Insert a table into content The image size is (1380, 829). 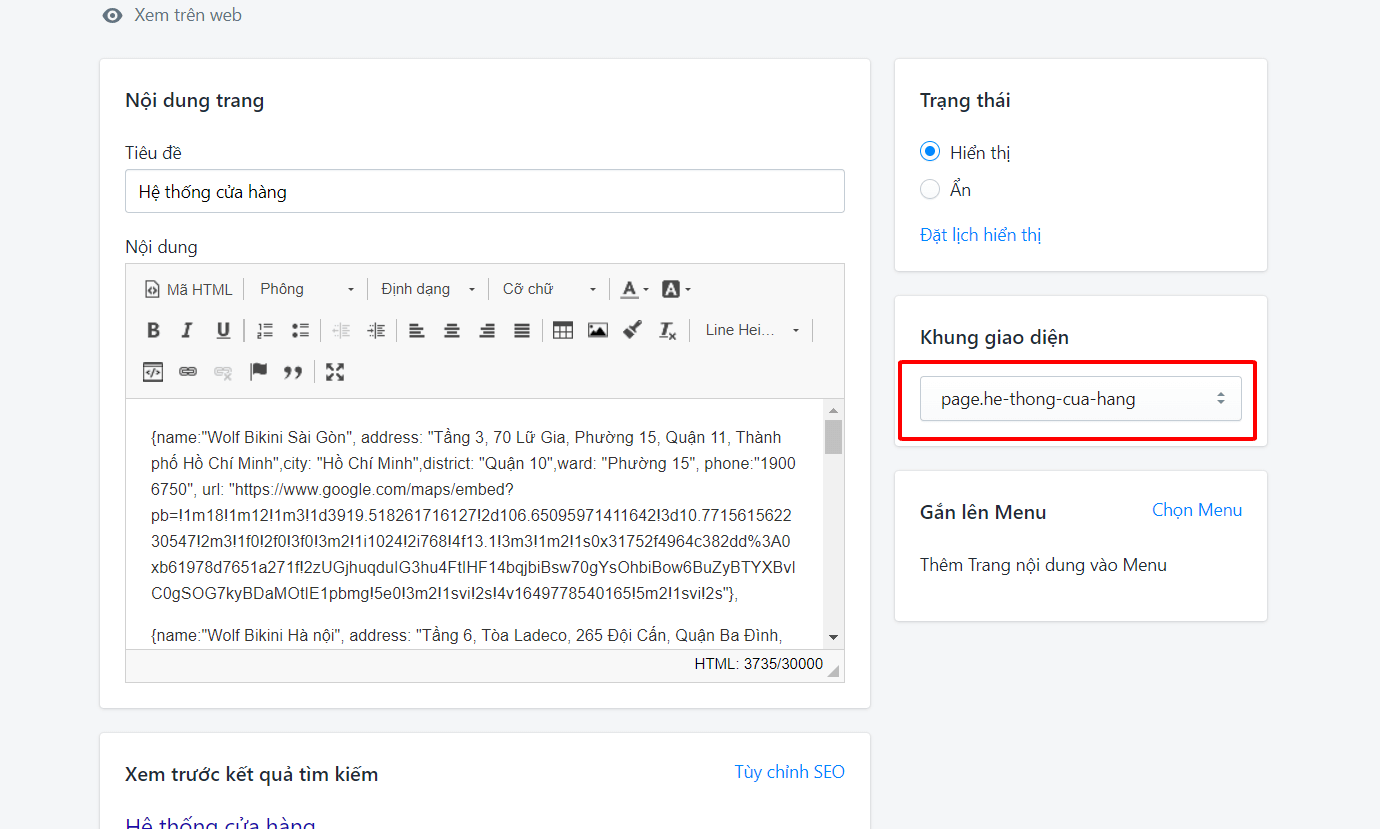(563, 331)
